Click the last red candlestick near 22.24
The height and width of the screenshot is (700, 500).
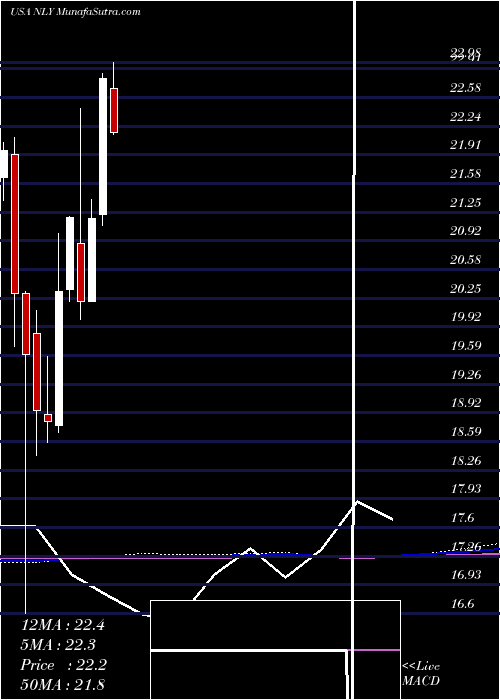[x=114, y=110]
